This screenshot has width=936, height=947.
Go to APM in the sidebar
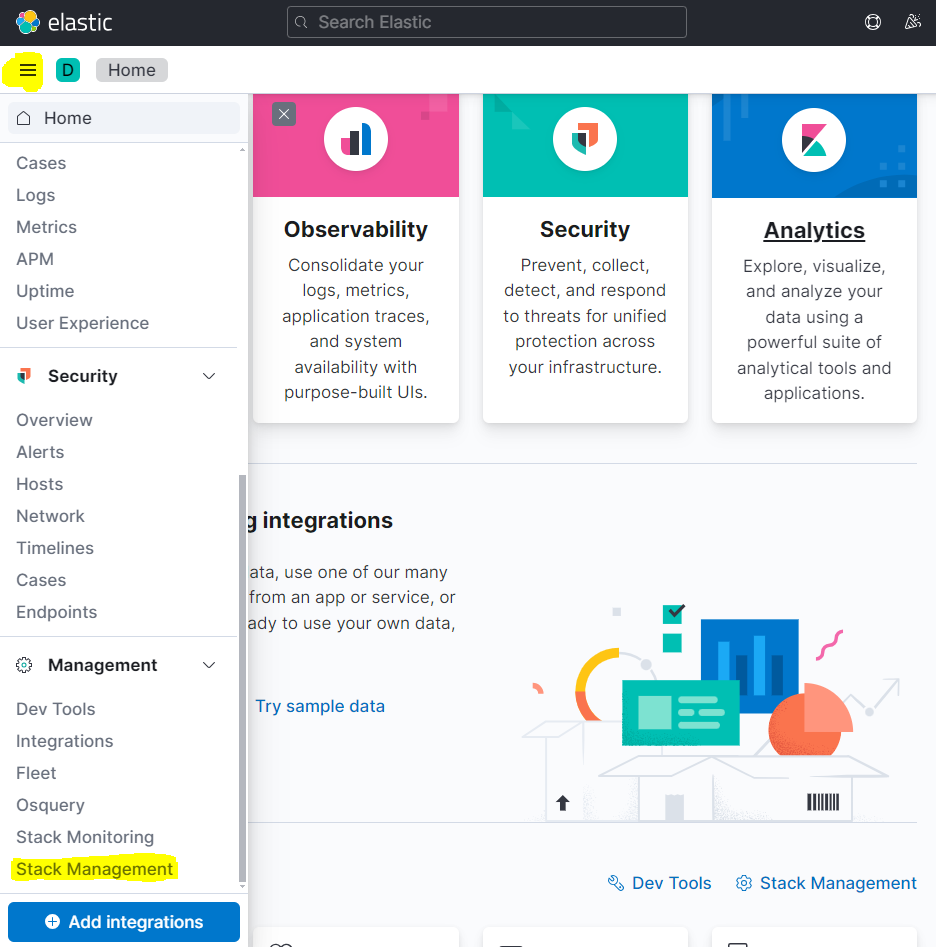pyautogui.click(x=35, y=259)
